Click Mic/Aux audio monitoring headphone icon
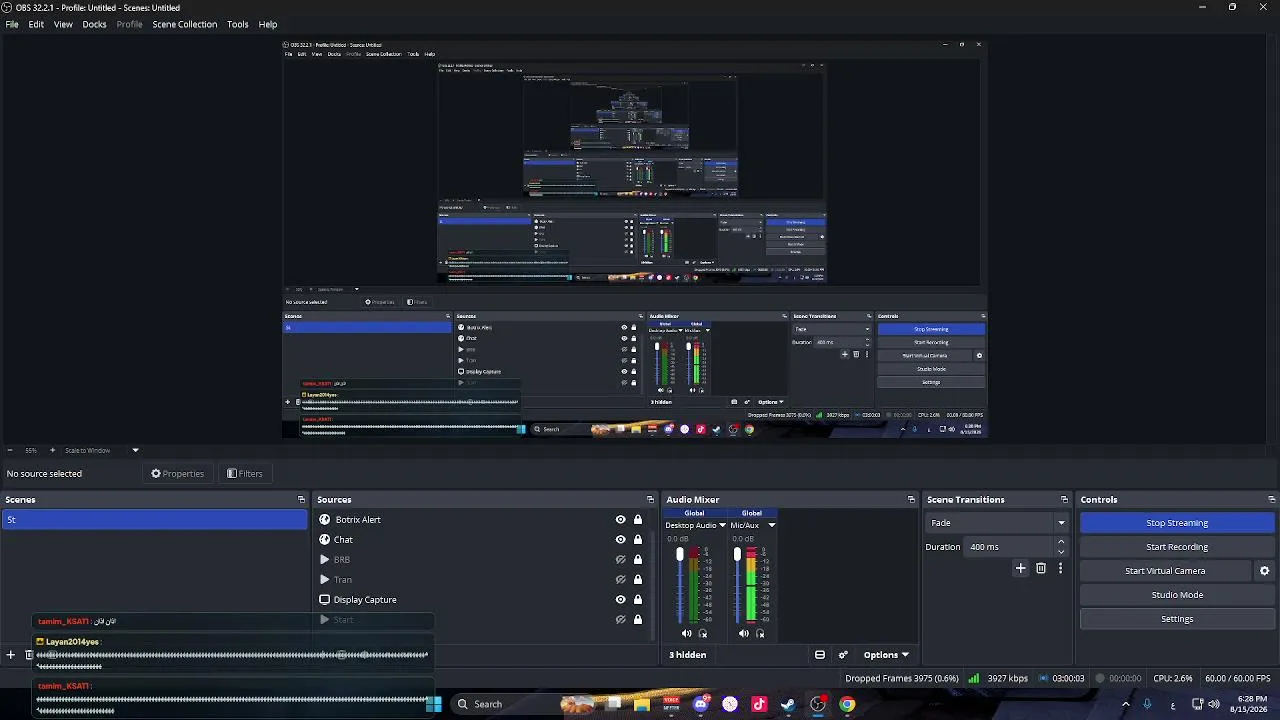 coord(759,633)
